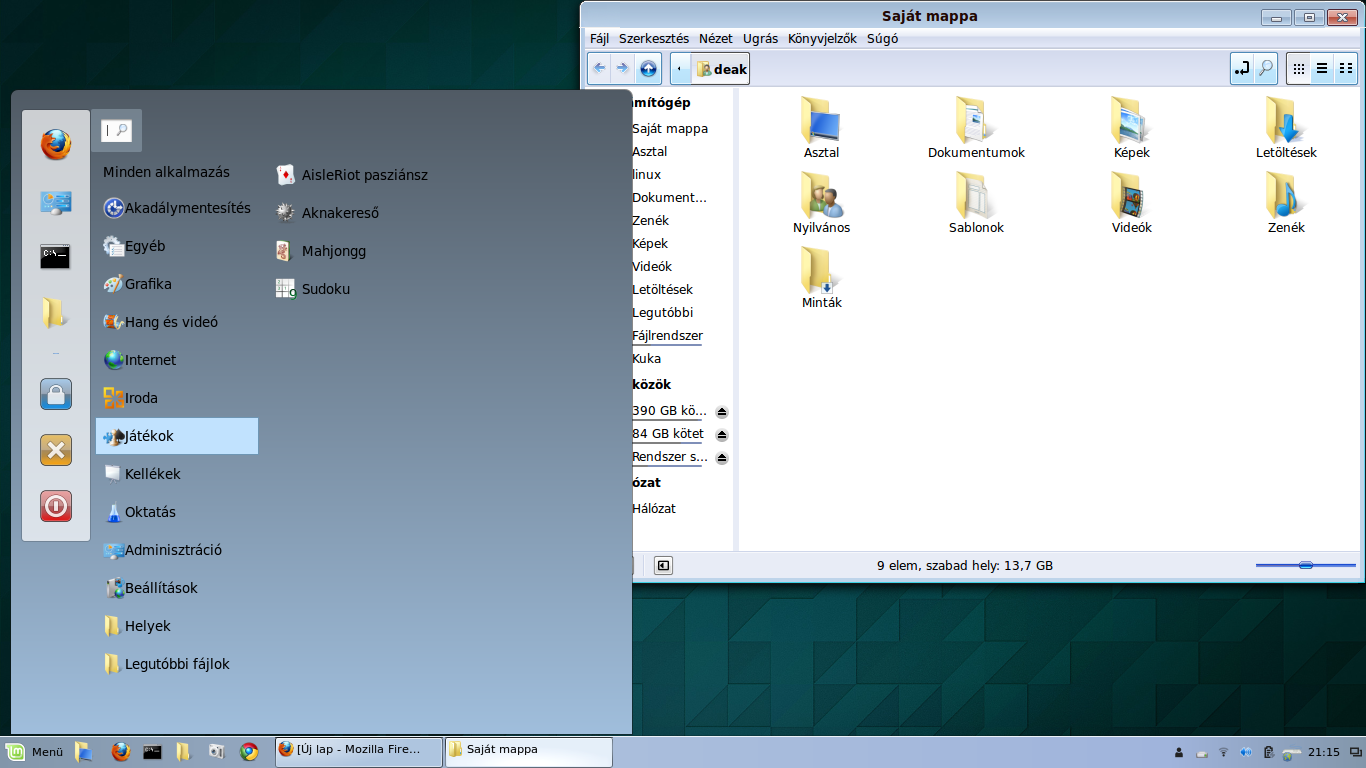
Task: Open Fájlrendszer in the sidebar
Action: pyautogui.click(x=667, y=336)
